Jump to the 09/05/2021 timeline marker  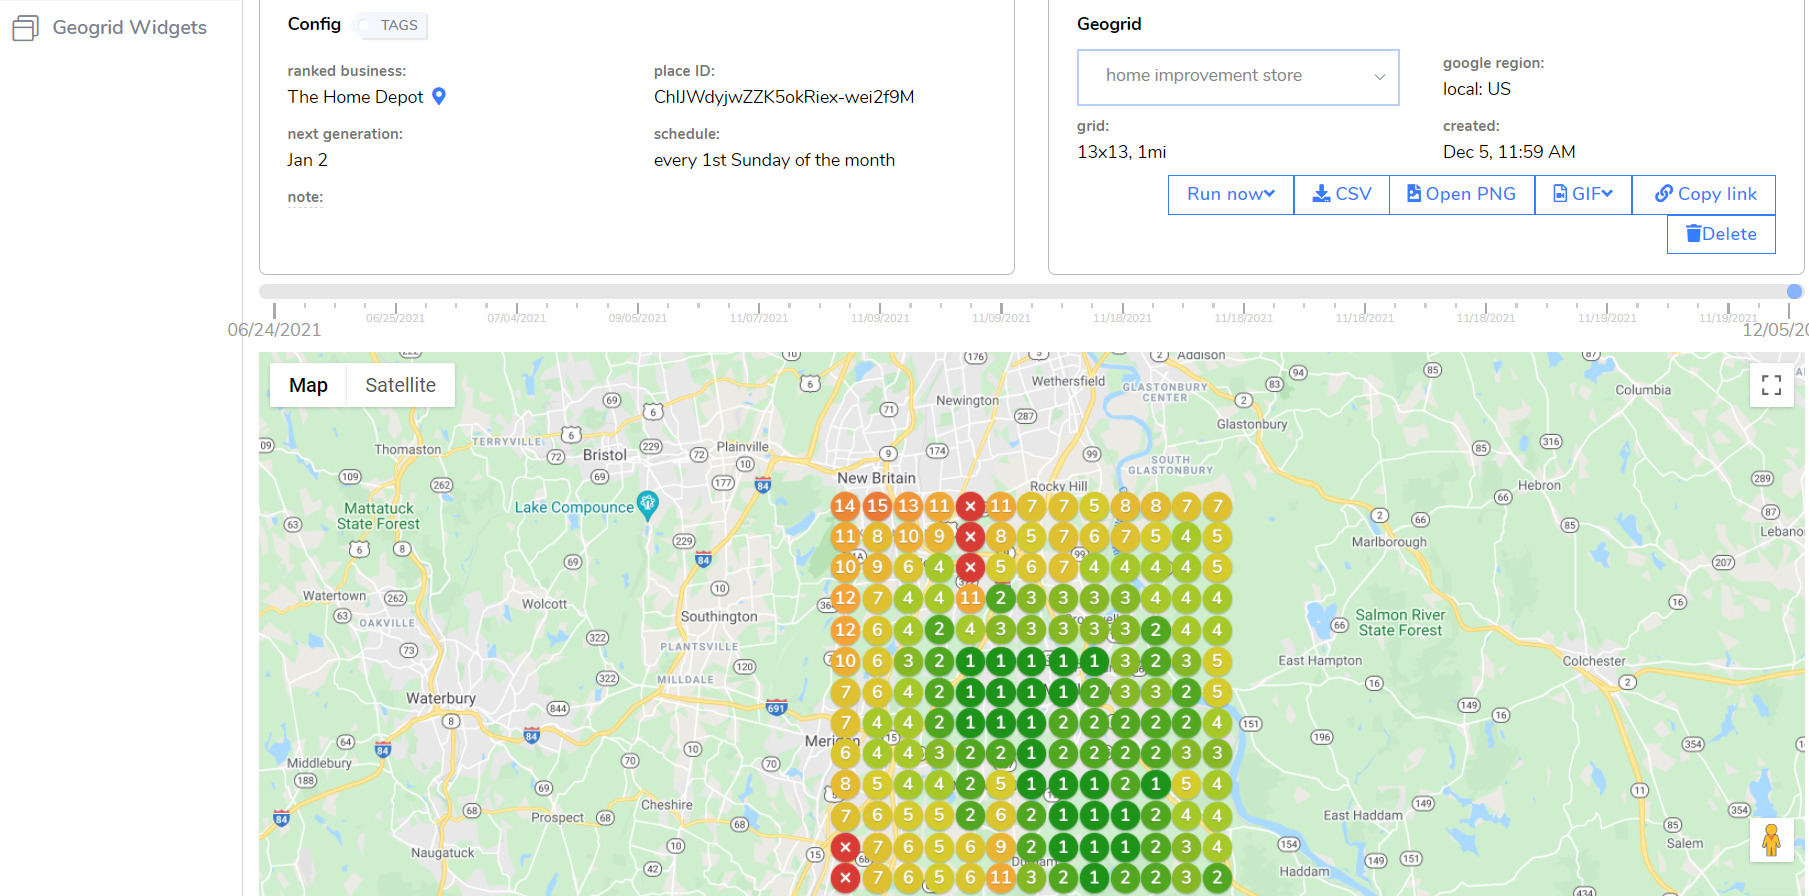pyautogui.click(x=638, y=317)
